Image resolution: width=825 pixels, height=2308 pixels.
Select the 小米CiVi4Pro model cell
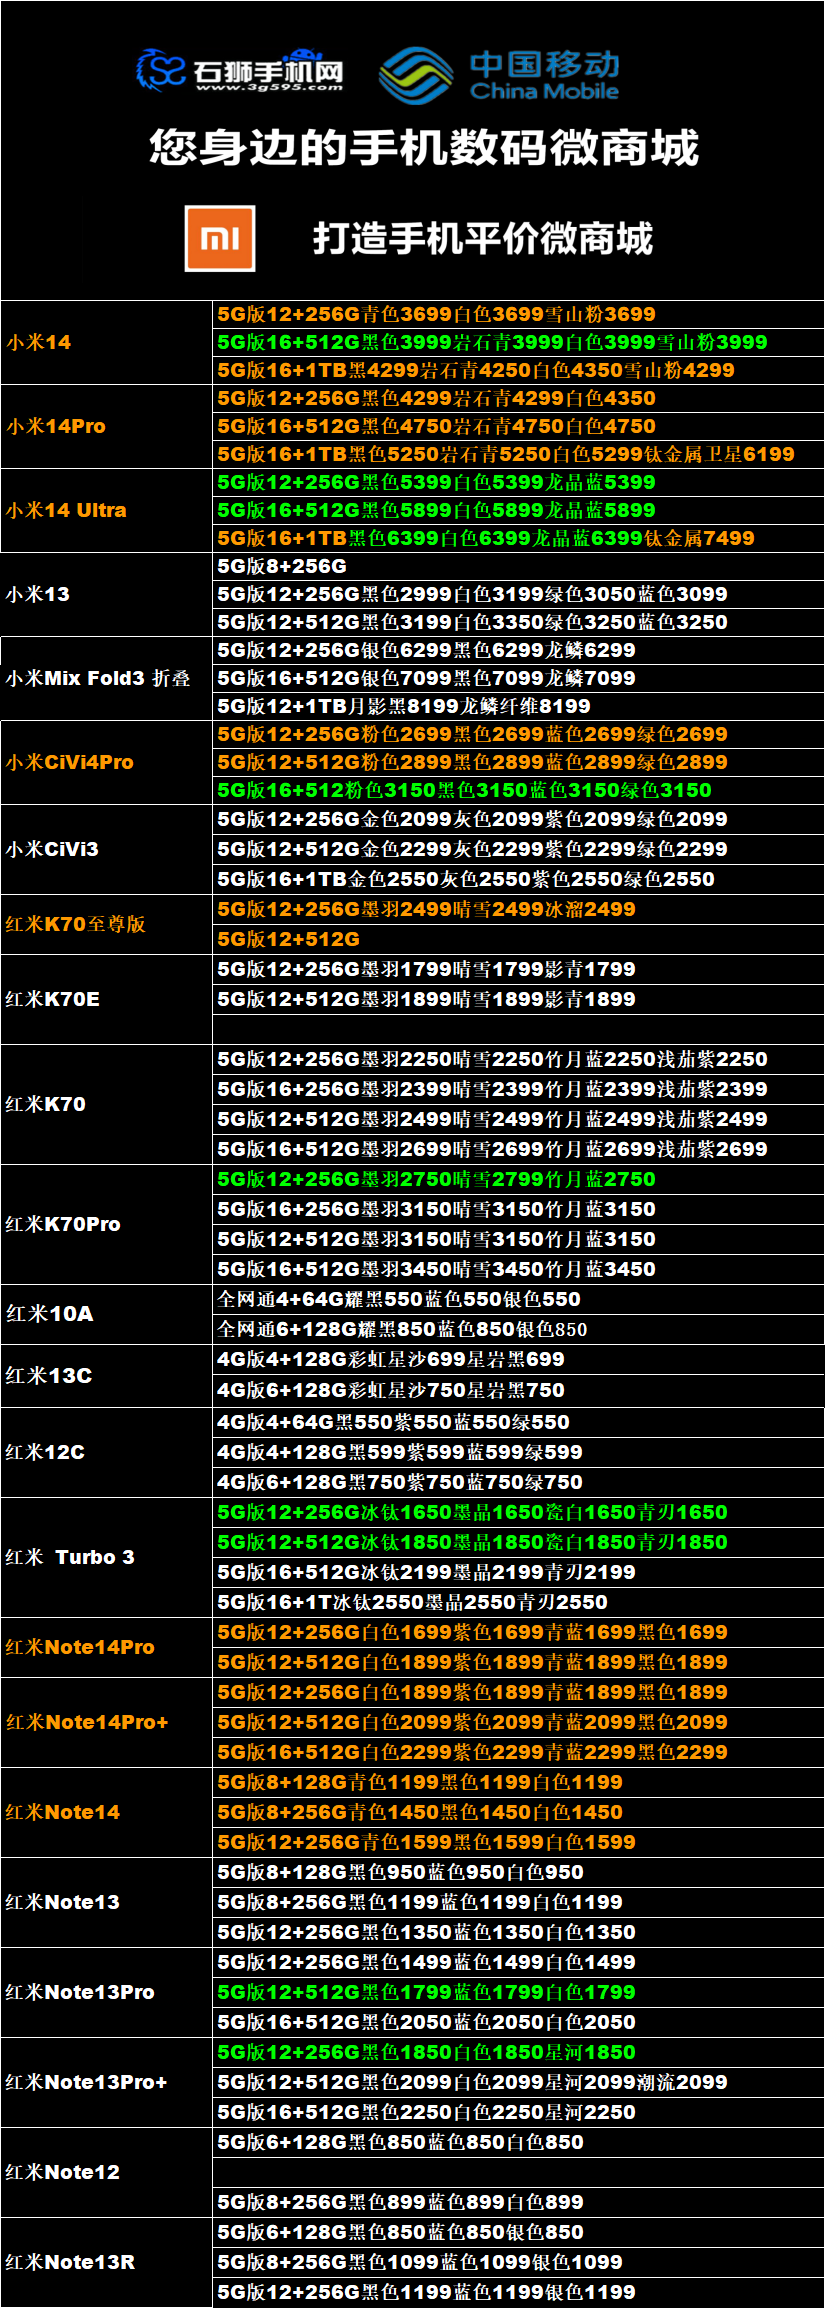pyautogui.click(x=106, y=762)
